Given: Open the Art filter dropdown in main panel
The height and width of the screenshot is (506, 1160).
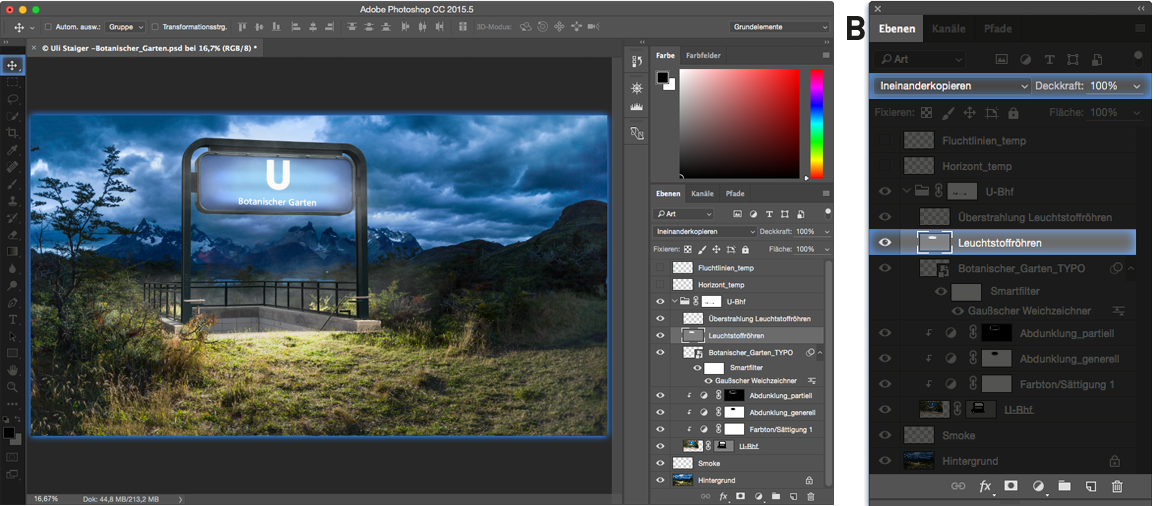Looking at the screenshot, I should tap(684, 214).
